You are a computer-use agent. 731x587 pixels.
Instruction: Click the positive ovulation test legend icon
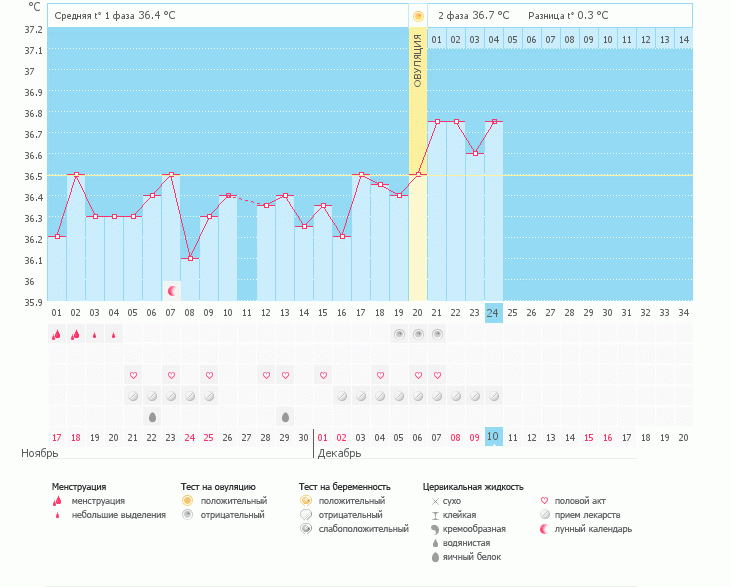187,500
